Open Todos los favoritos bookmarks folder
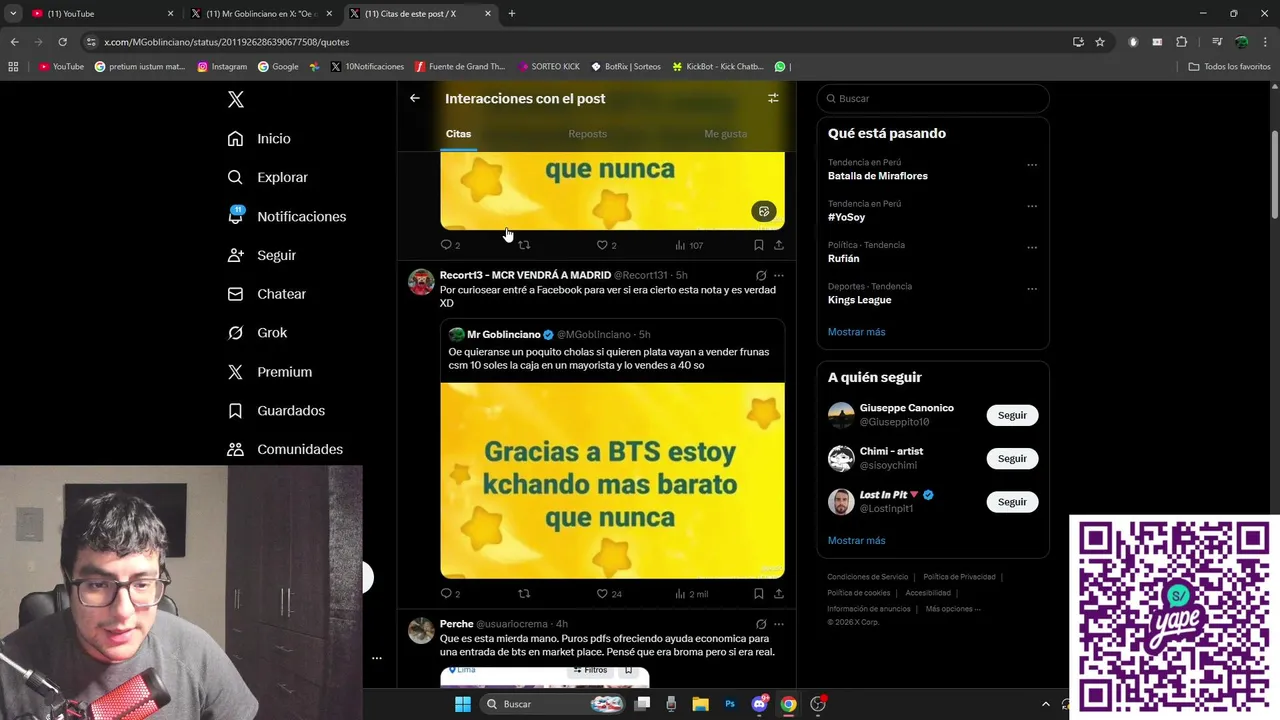 click(x=1229, y=67)
